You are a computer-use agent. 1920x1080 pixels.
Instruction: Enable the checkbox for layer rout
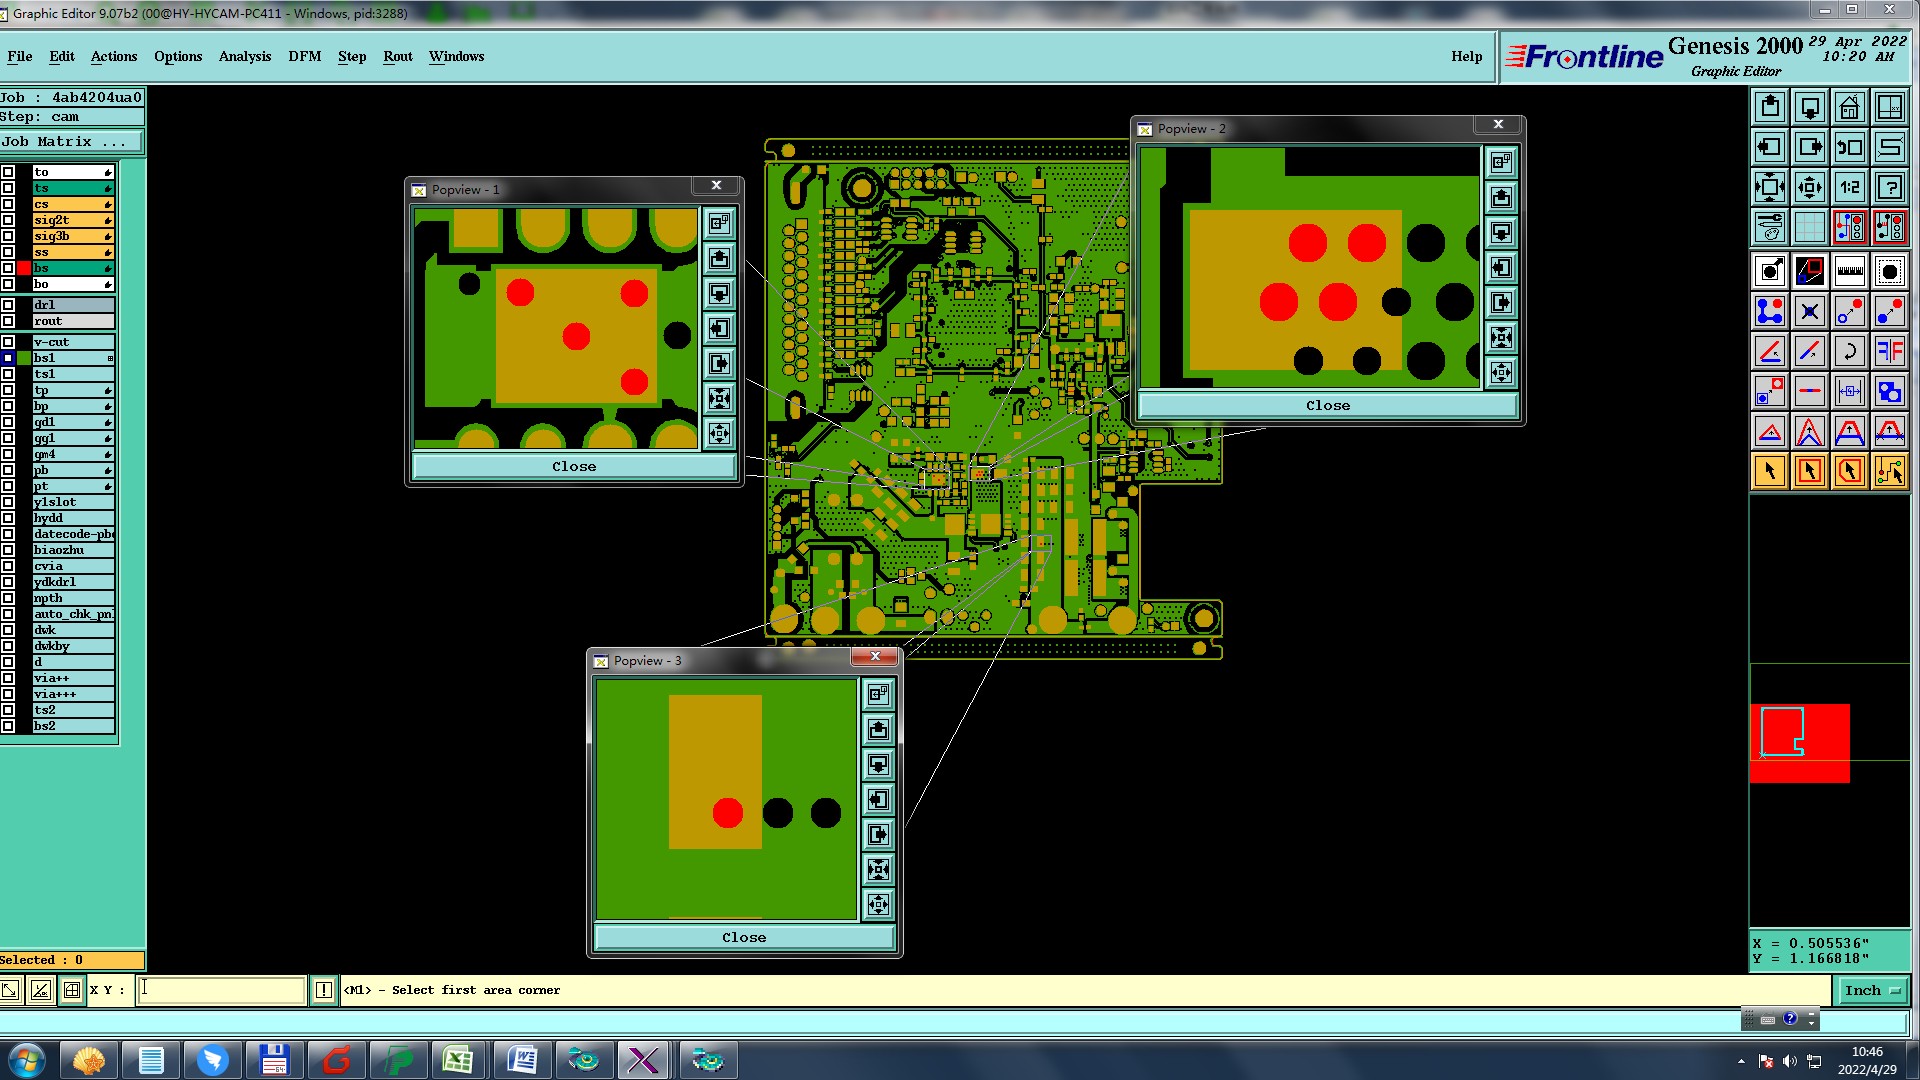coord(8,321)
